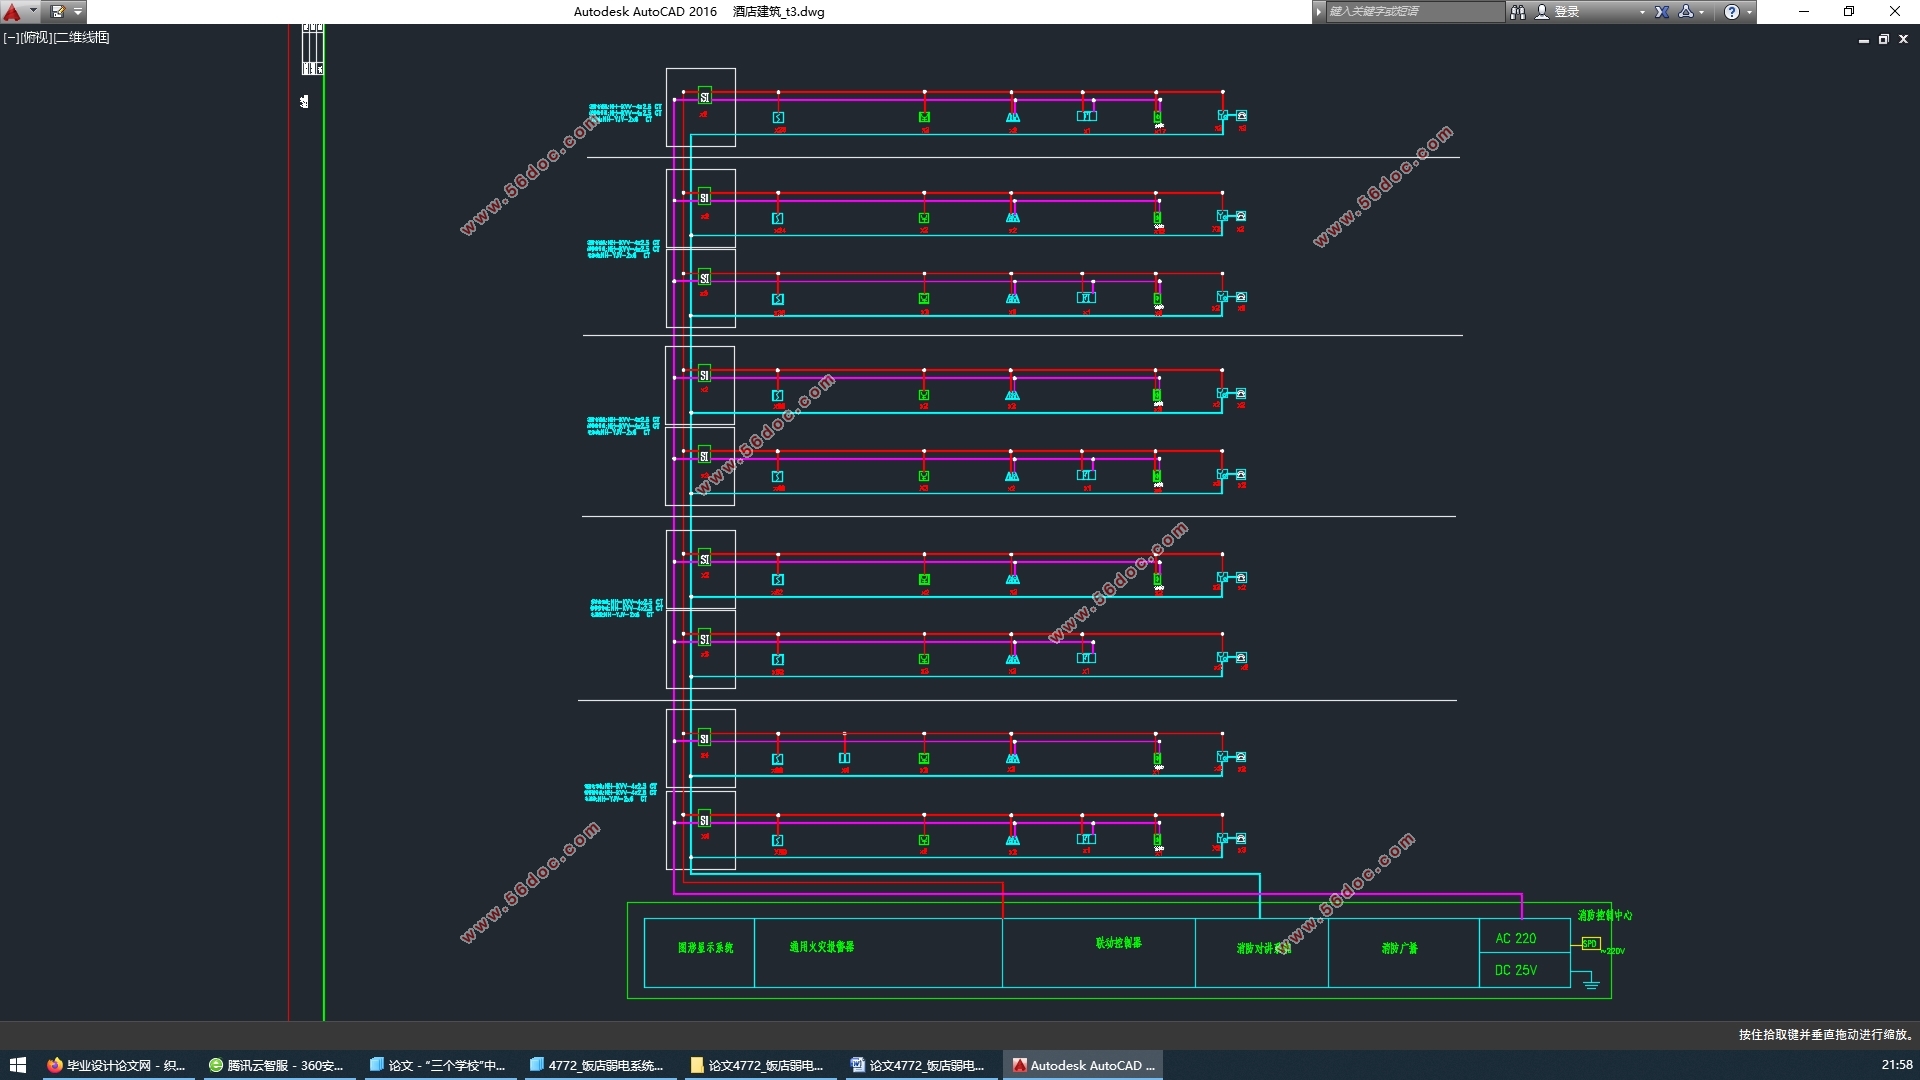This screenshot has width=1920, height=1080.
Task: Open the AutoCAD application menu logo
Action: pos(12,12)
